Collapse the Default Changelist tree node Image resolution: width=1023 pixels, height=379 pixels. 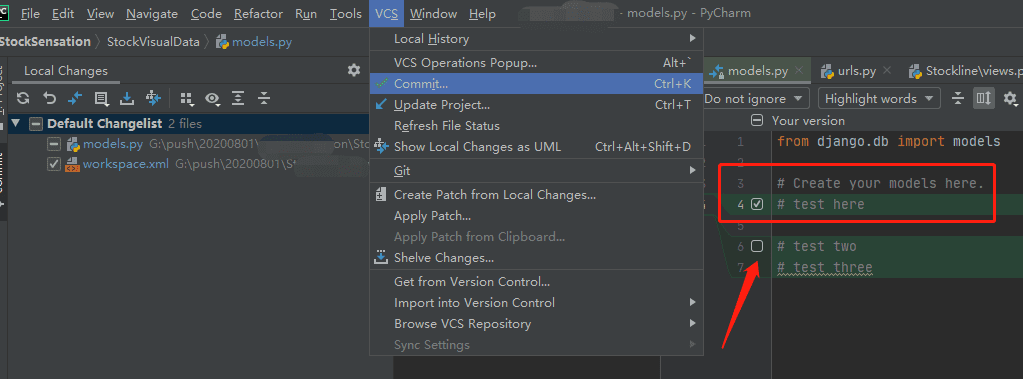(x=16, y=123)
